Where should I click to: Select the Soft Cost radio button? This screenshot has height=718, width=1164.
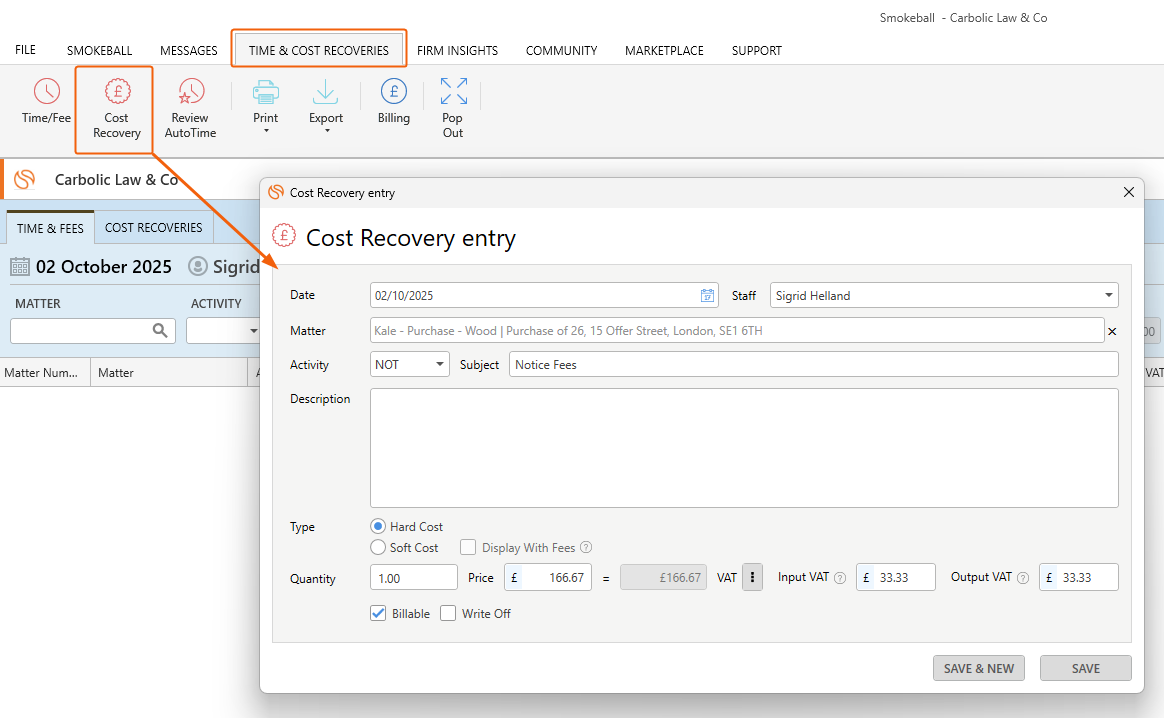[378, 547]
